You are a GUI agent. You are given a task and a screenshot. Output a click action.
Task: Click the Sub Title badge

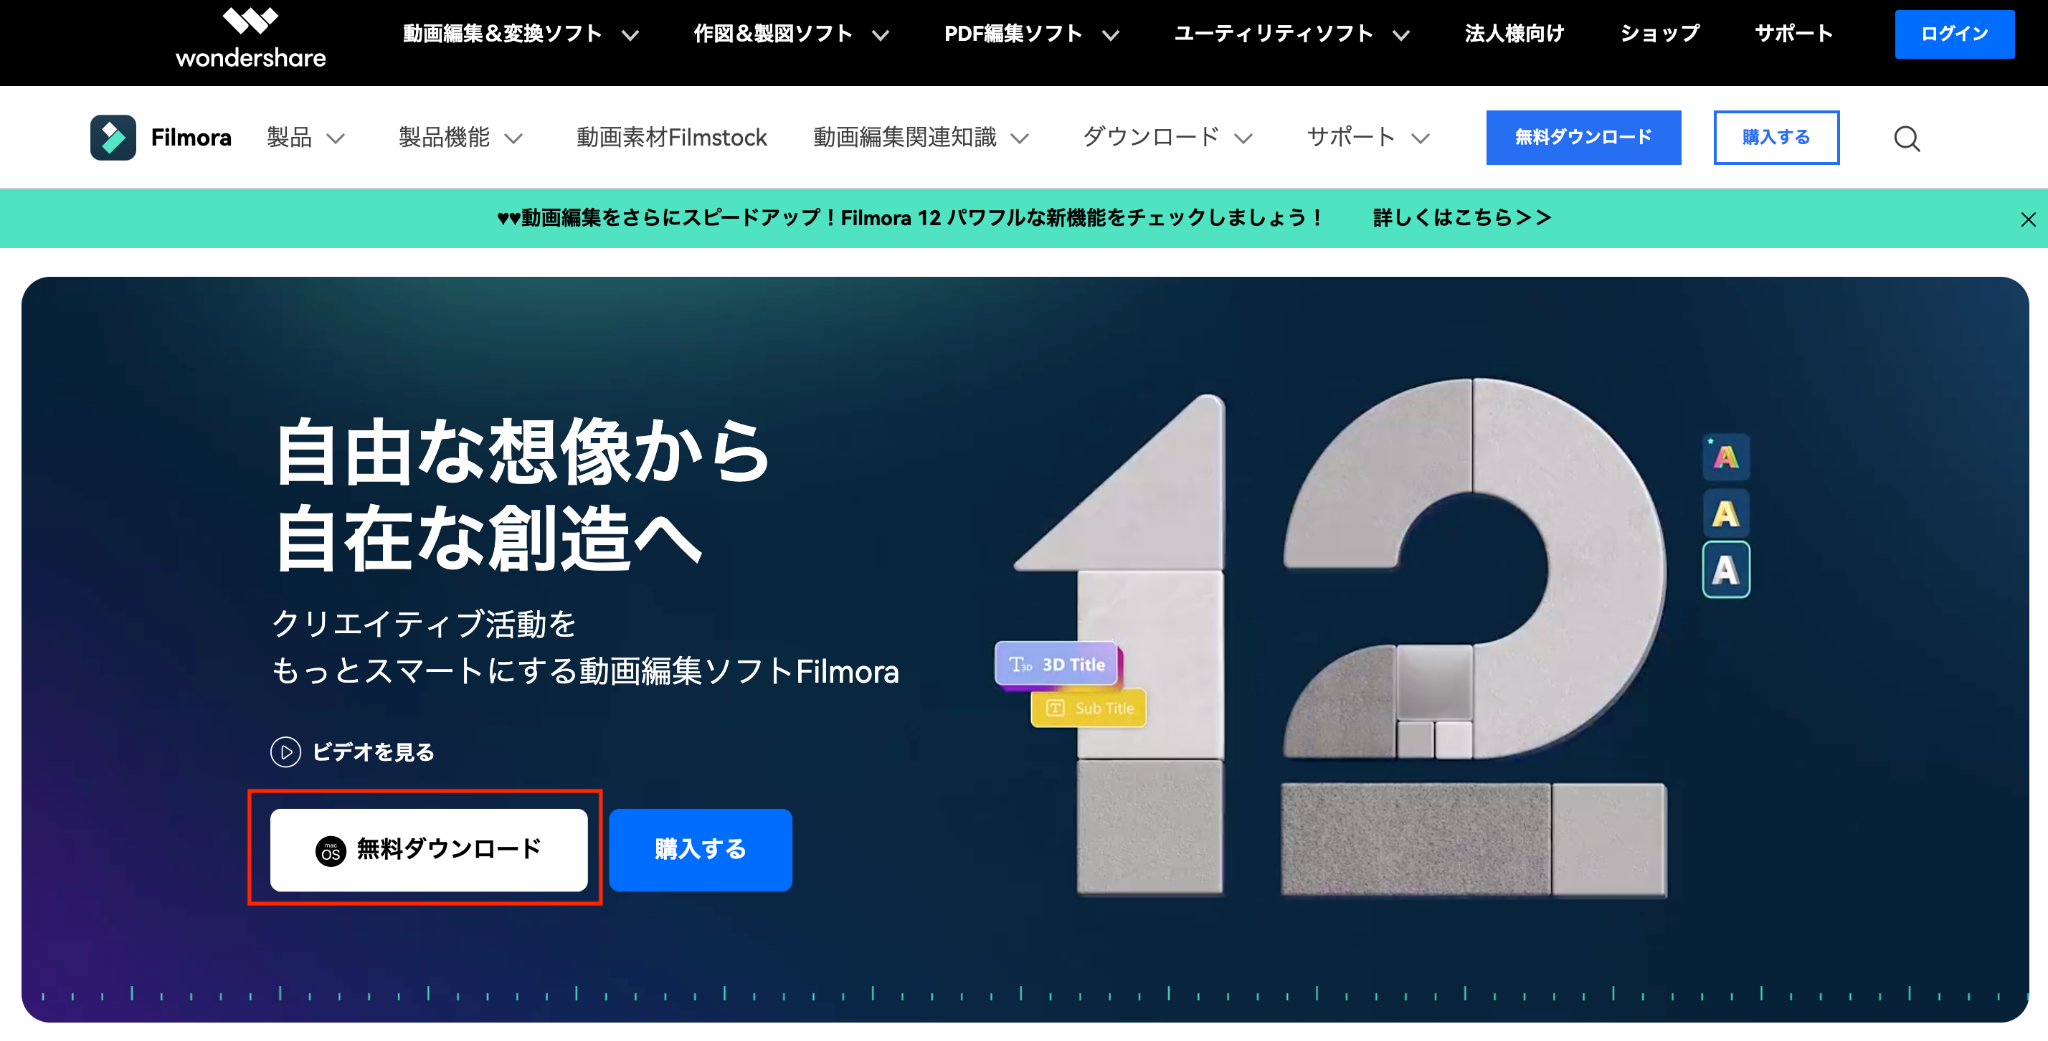point(1089,708)
